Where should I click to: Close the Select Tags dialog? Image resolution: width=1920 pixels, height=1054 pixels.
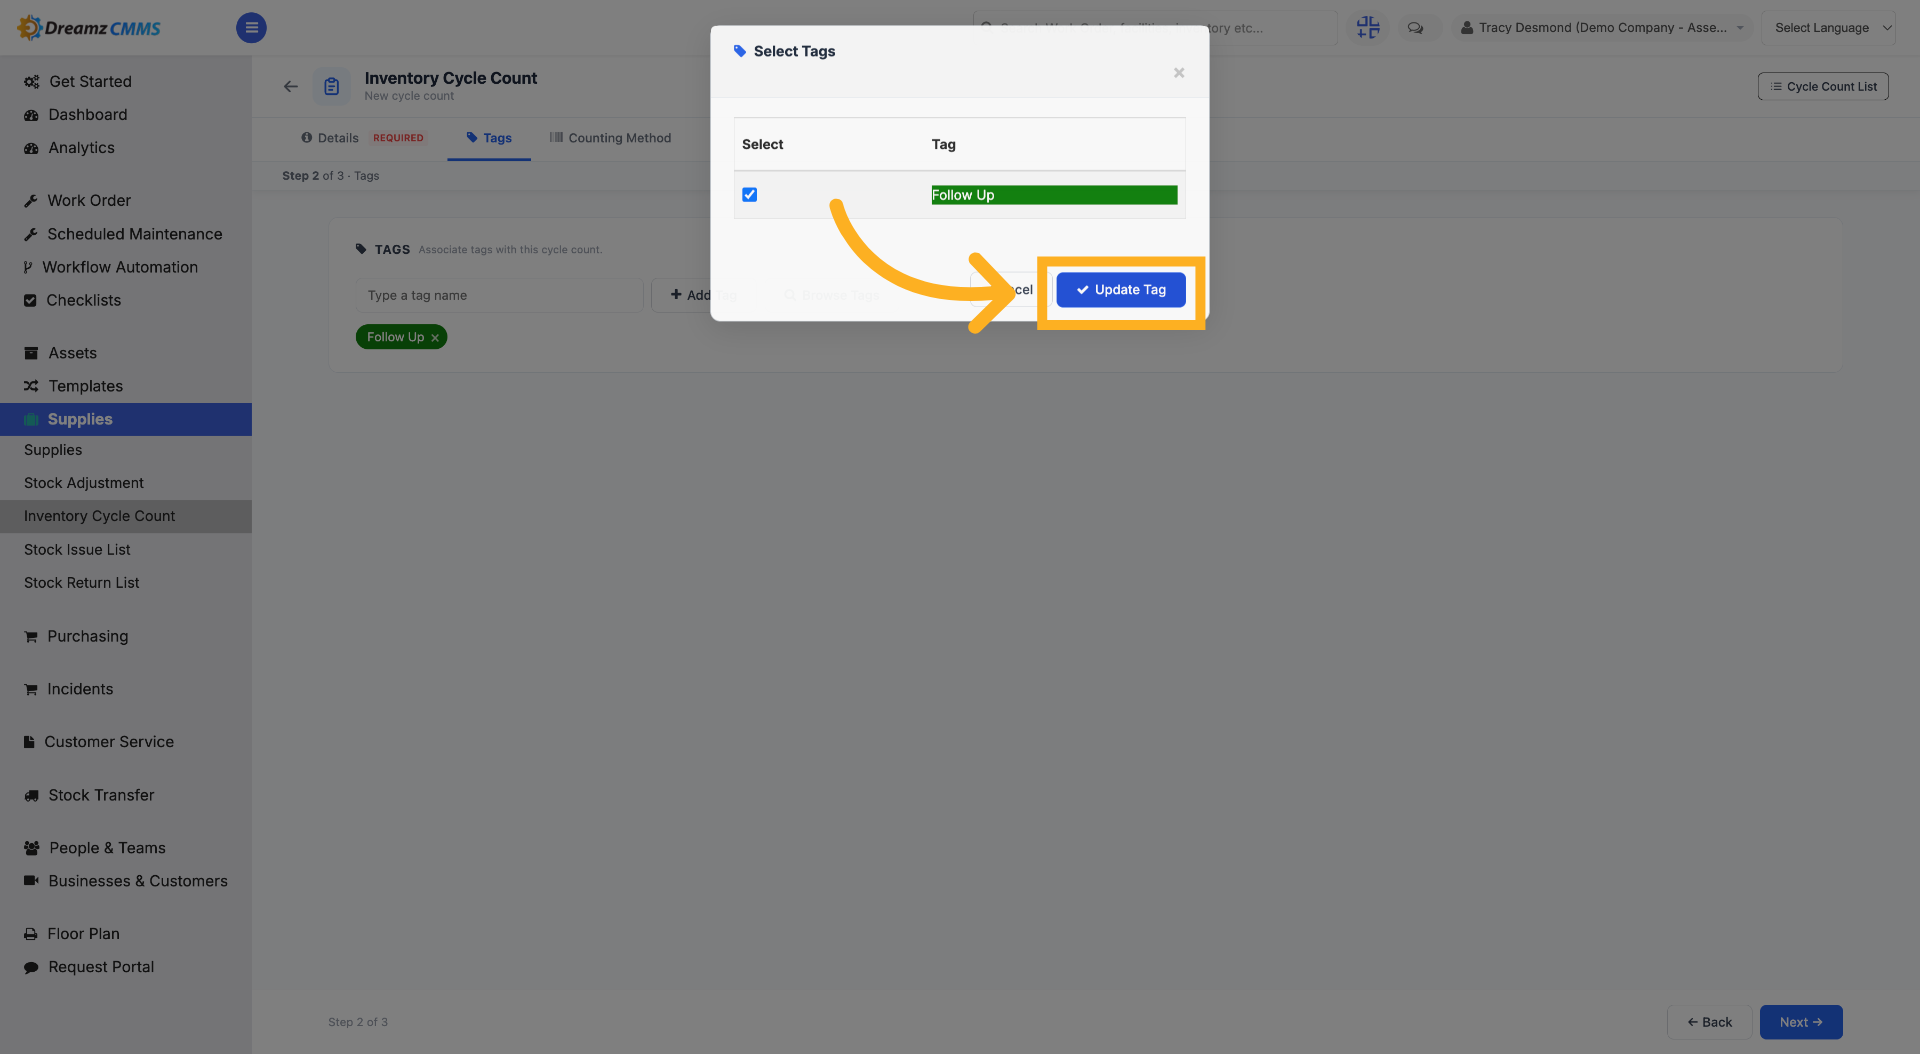pos(1179,73)
